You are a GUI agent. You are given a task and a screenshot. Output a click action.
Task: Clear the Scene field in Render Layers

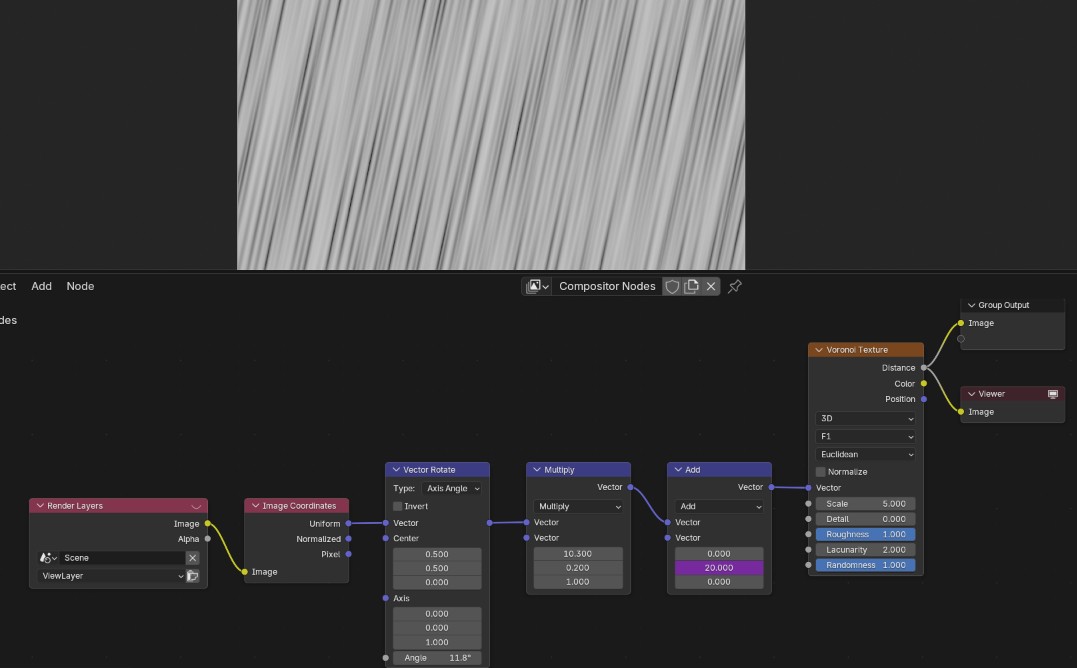coord(192,558)
